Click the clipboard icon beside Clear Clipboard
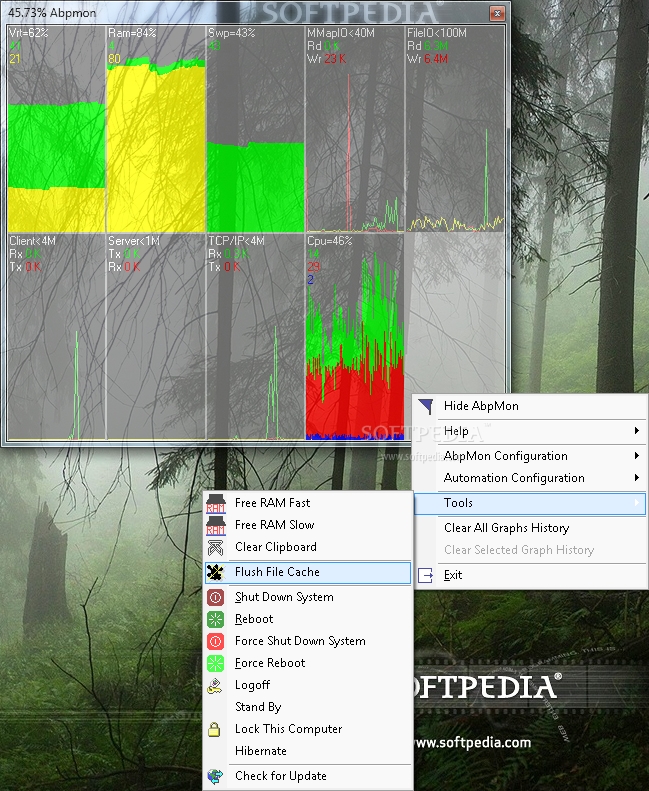 click(x=216, y=547)
